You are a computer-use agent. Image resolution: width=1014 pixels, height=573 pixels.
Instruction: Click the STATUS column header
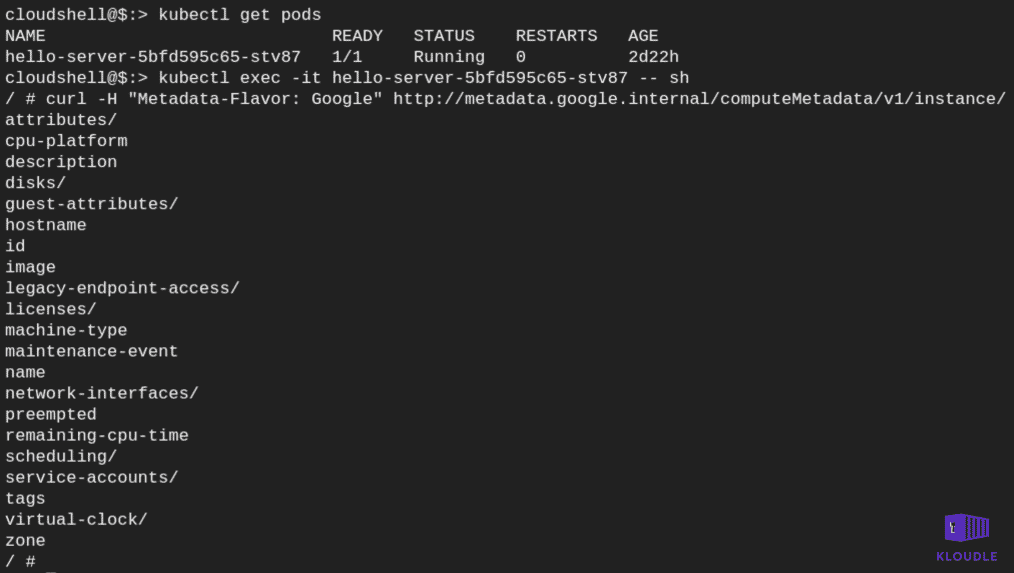(444, 36)
